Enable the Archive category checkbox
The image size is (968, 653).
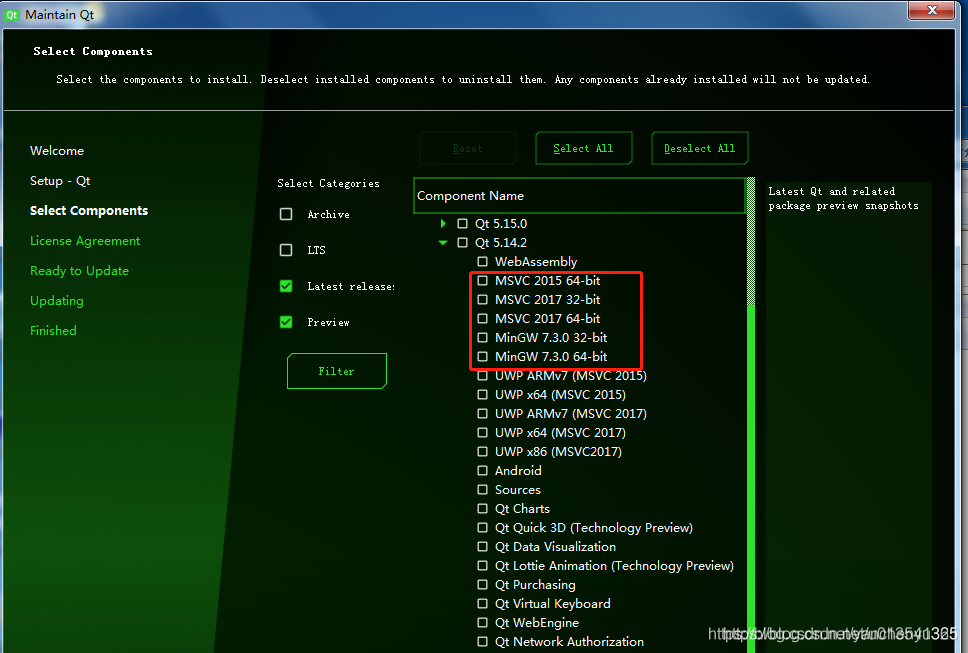[x=286, y=214]
